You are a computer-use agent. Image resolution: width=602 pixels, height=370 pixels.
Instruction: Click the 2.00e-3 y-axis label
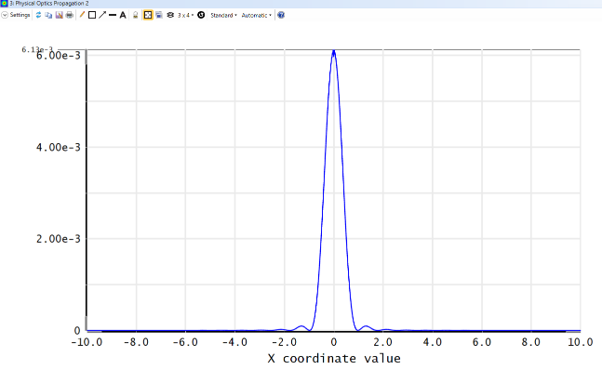[x=58, y=239]
